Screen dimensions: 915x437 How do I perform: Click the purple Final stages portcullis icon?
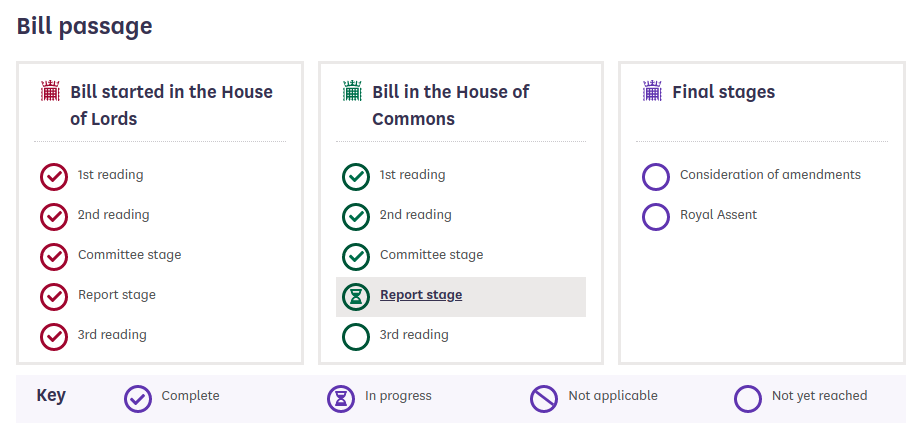click(652, 91)
